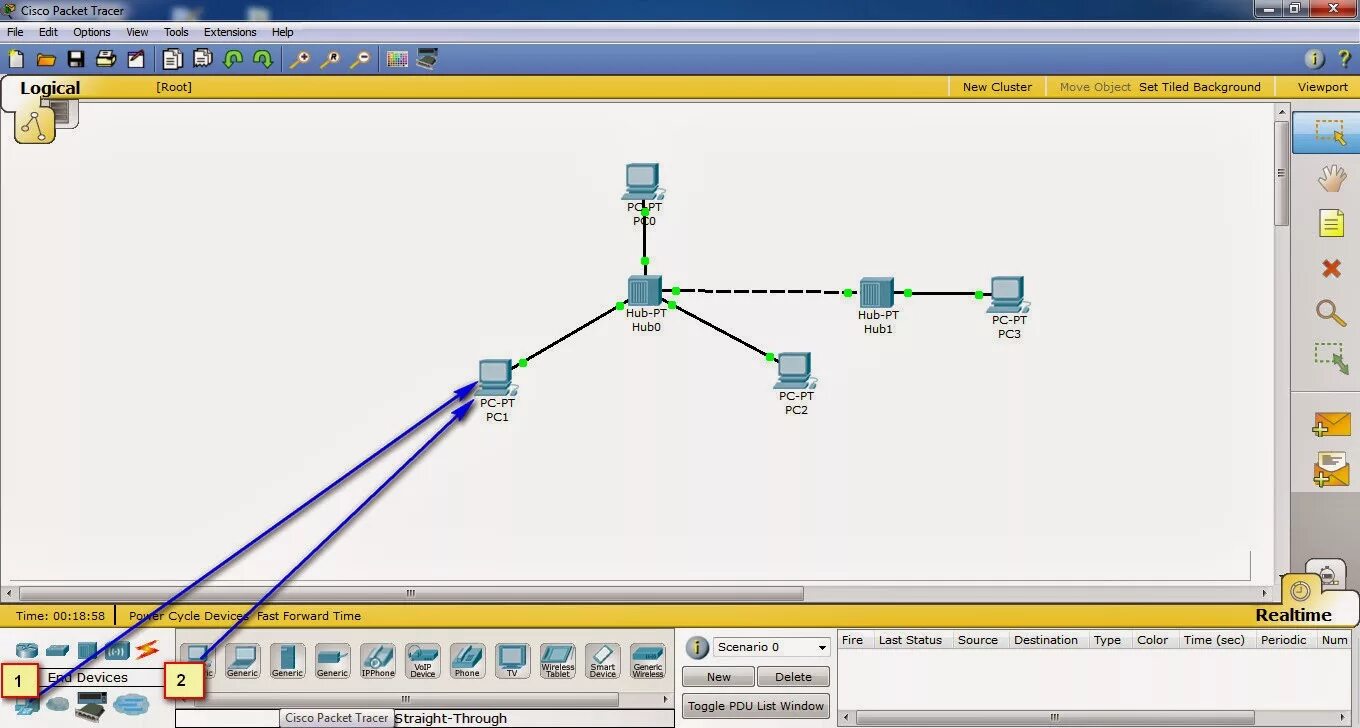Click the New scenario button

[718, 677]
